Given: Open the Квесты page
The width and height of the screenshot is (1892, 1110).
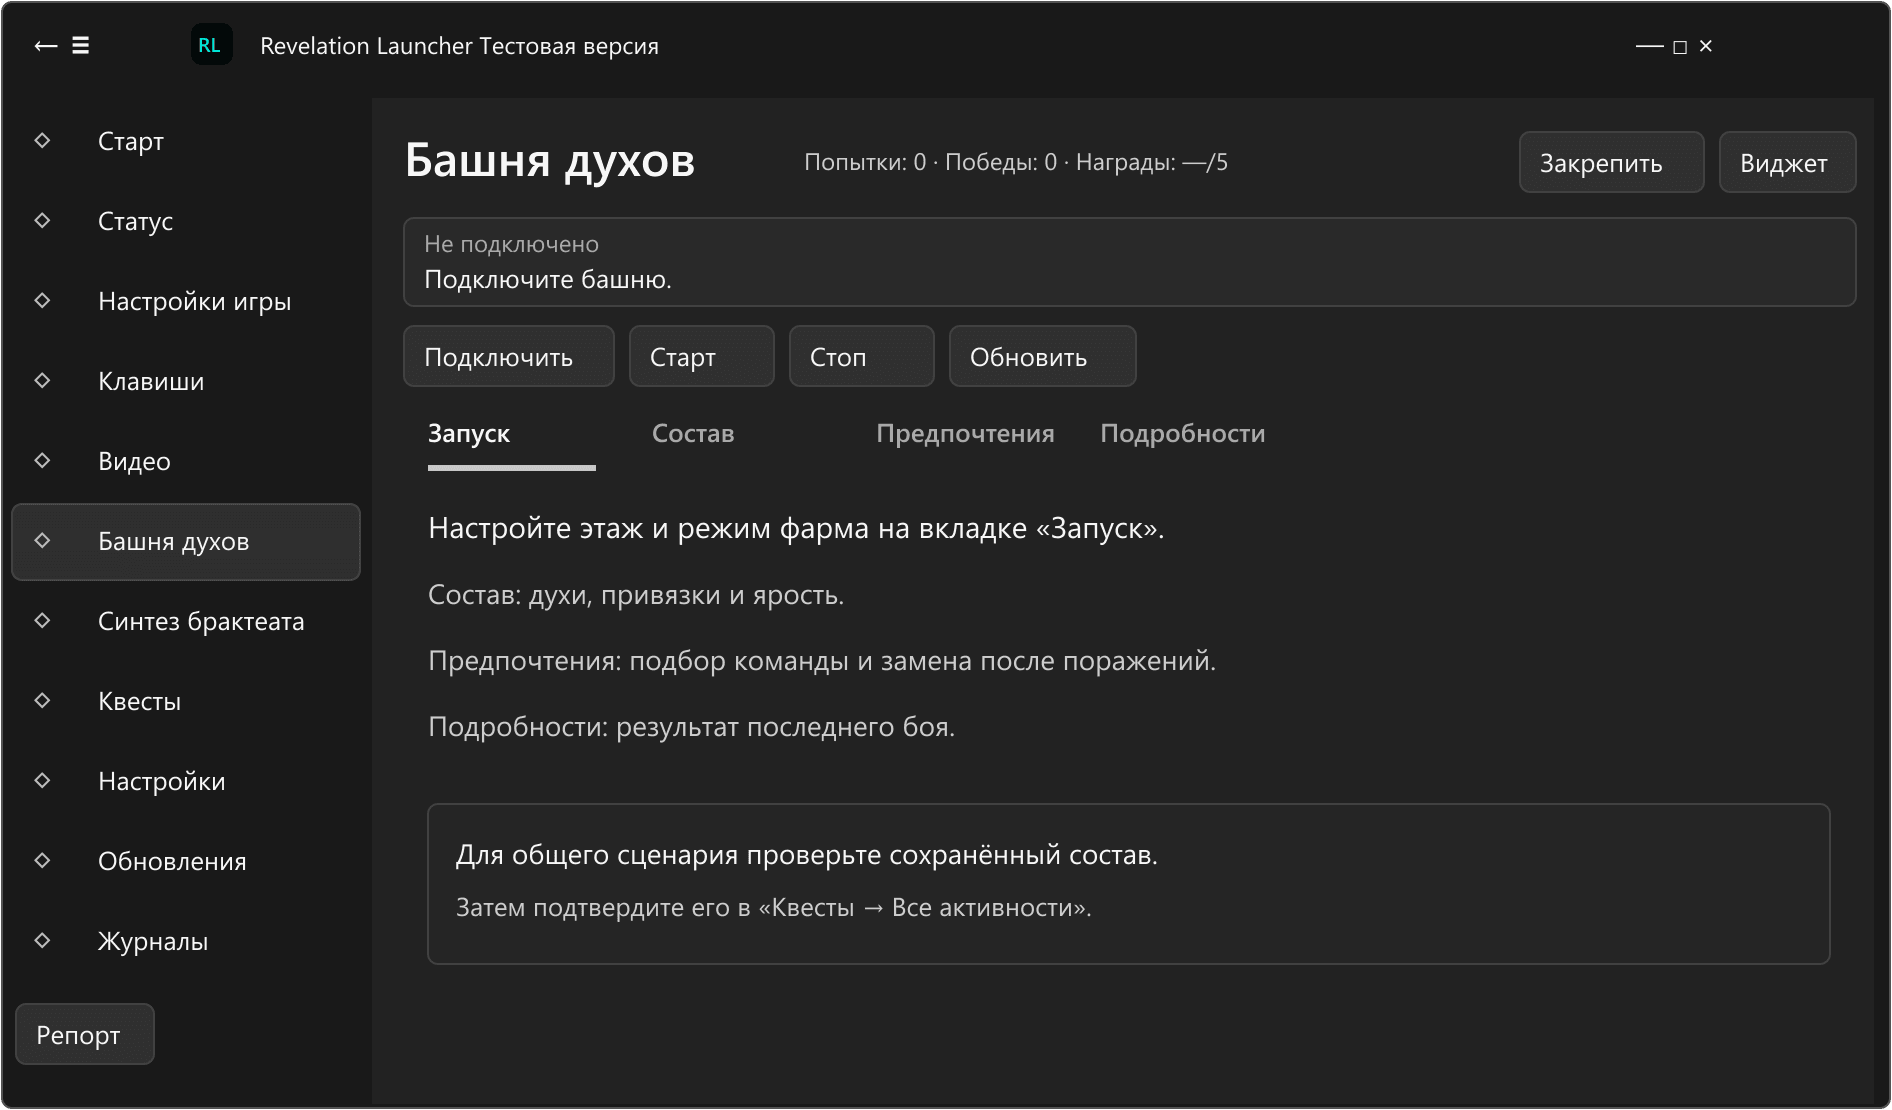Looking at the screenshot, I should pyautogui.click(x=186, y=701).
